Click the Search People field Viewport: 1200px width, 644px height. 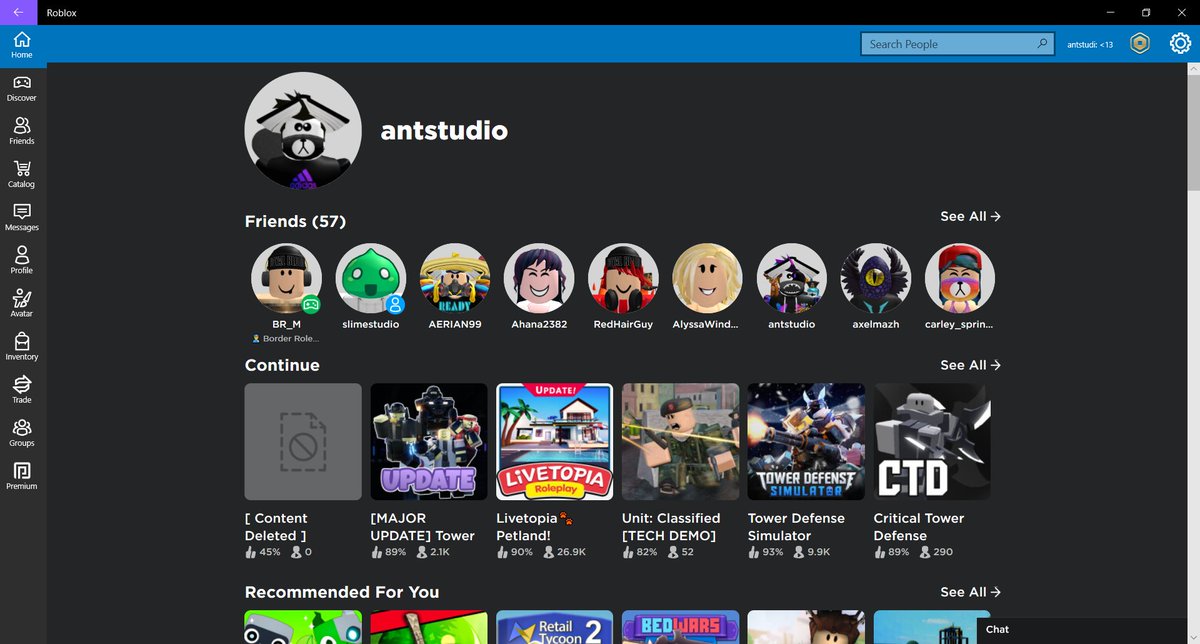pyautogui.click(x=955, y=43)
